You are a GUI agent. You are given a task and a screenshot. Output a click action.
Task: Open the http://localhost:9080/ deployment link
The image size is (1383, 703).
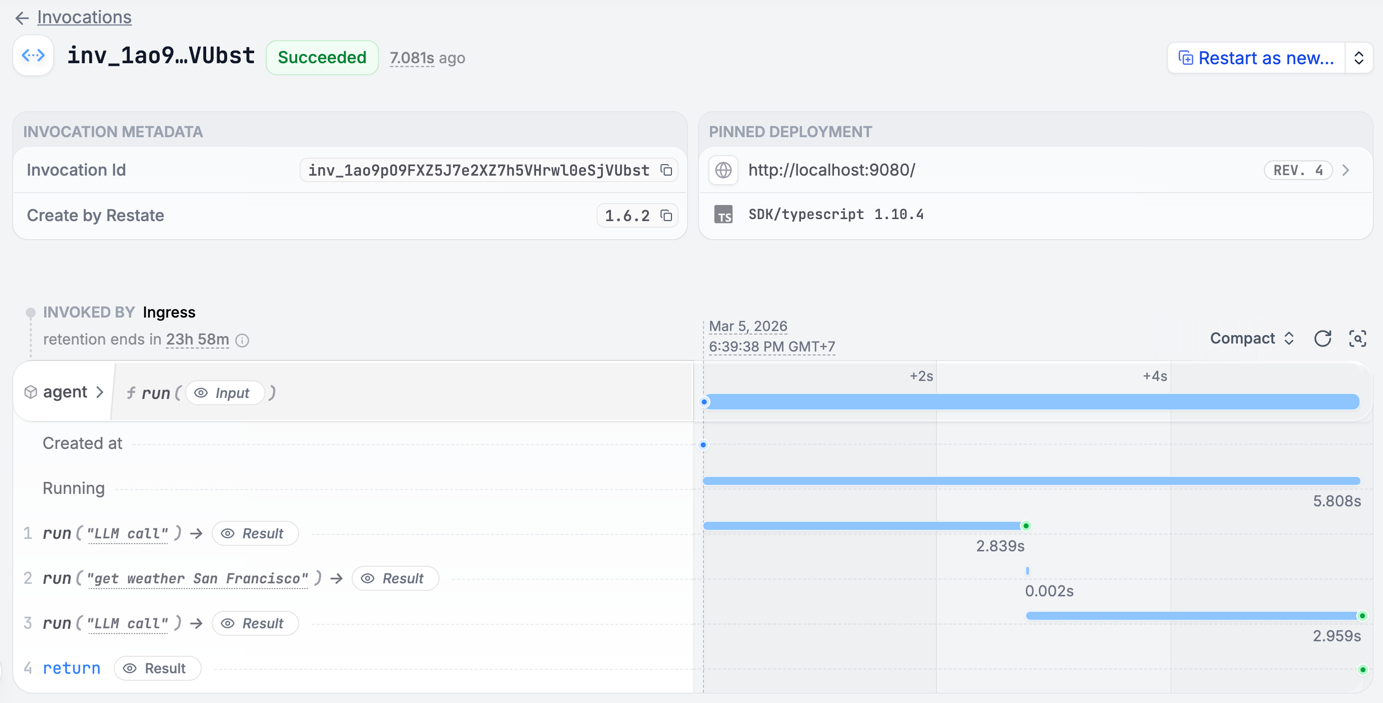[832, 170]
